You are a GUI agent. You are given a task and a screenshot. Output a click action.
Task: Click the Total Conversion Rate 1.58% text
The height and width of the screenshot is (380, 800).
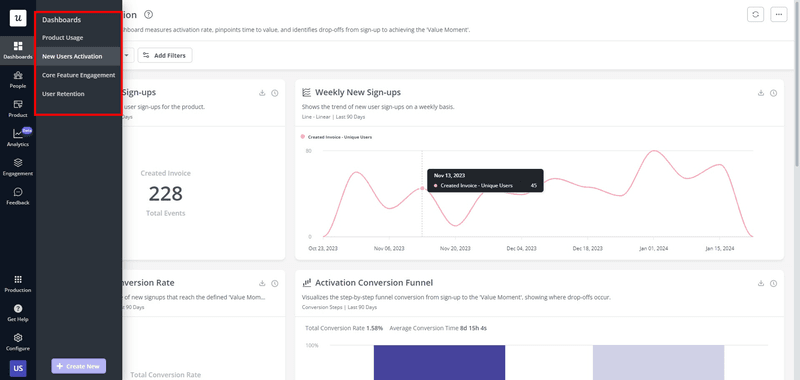(344, 328)
